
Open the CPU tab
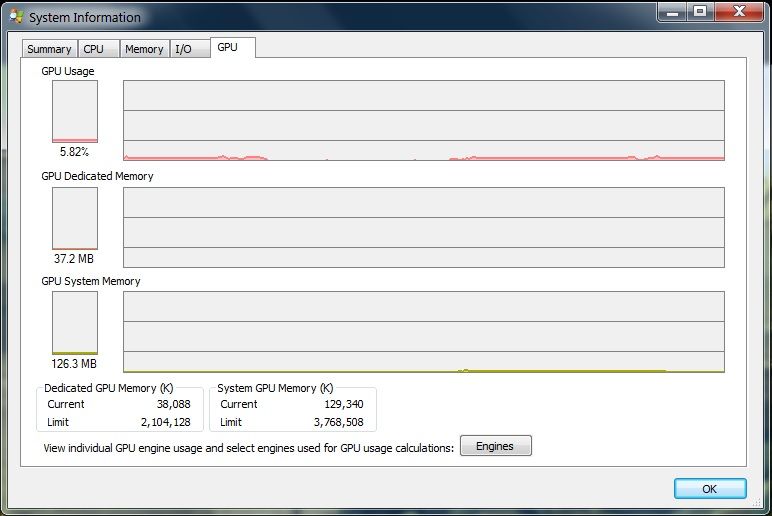(98, 49)
